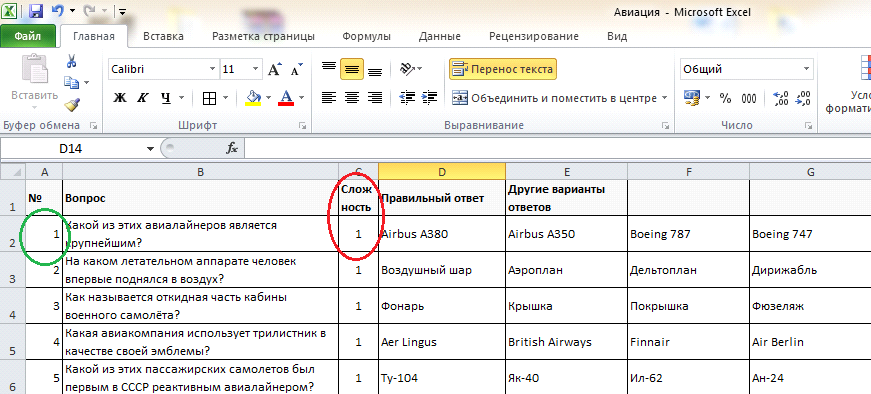Toggle Bold formatting (Ж)

119,98
